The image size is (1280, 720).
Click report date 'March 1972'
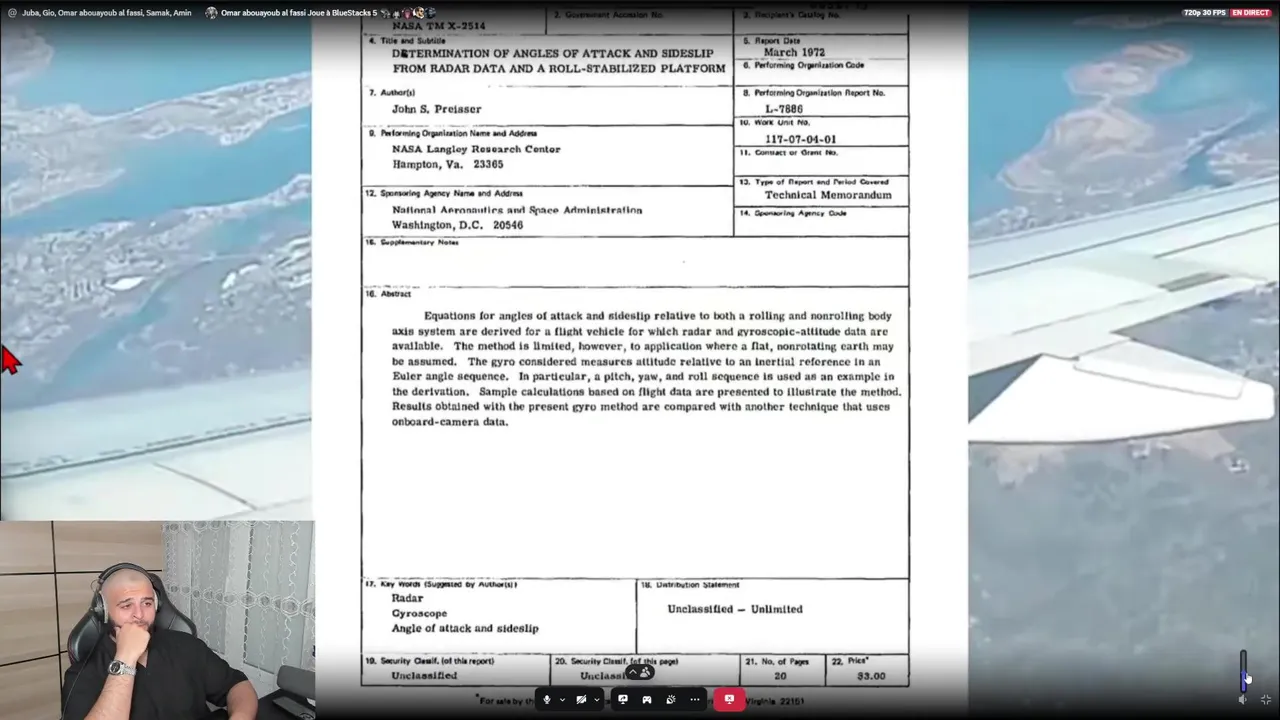[794, 52]
